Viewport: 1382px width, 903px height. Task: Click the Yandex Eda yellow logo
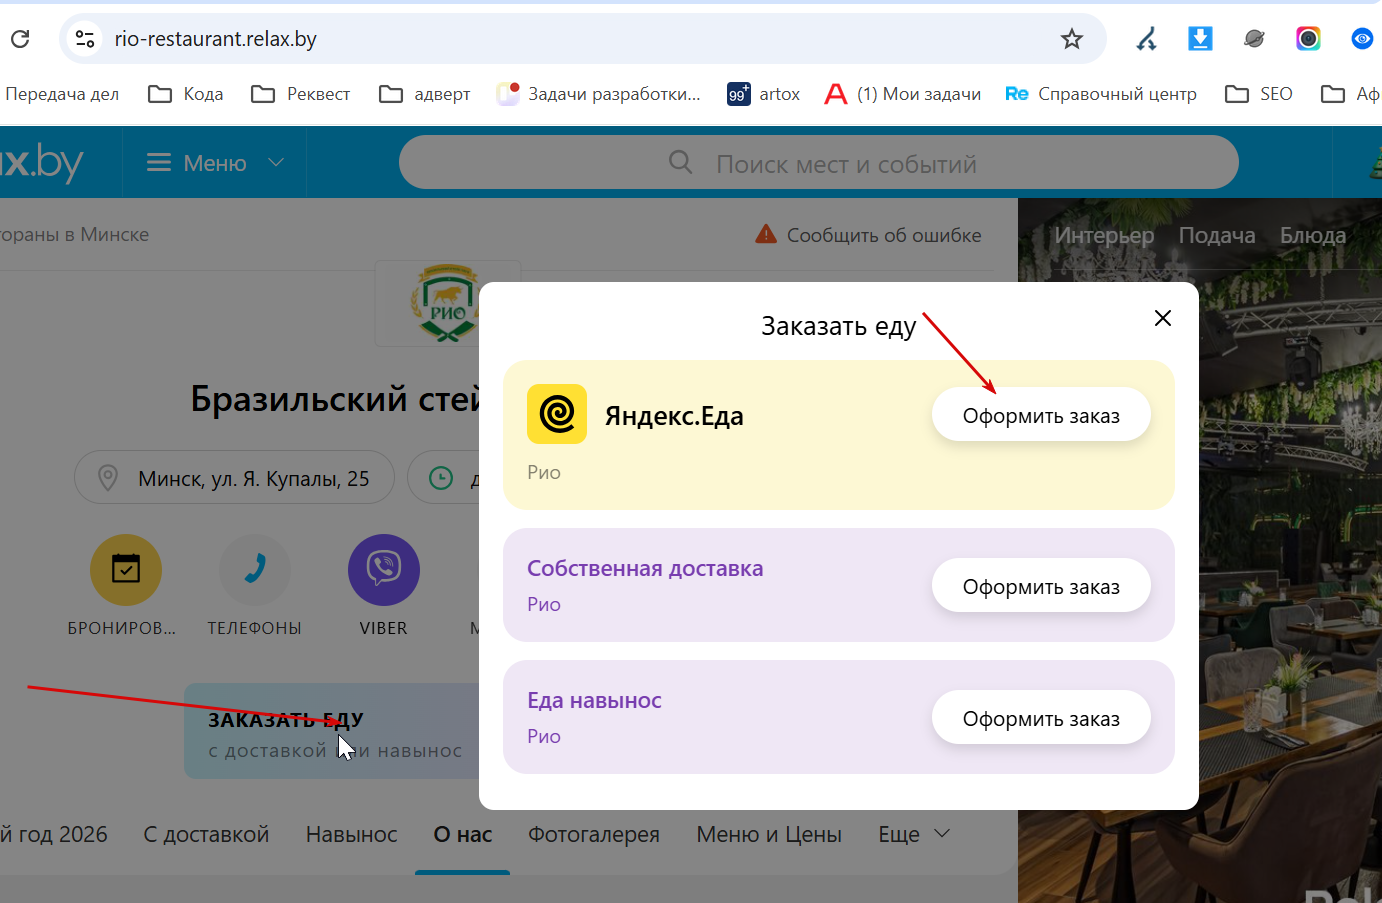click(557, 414)
